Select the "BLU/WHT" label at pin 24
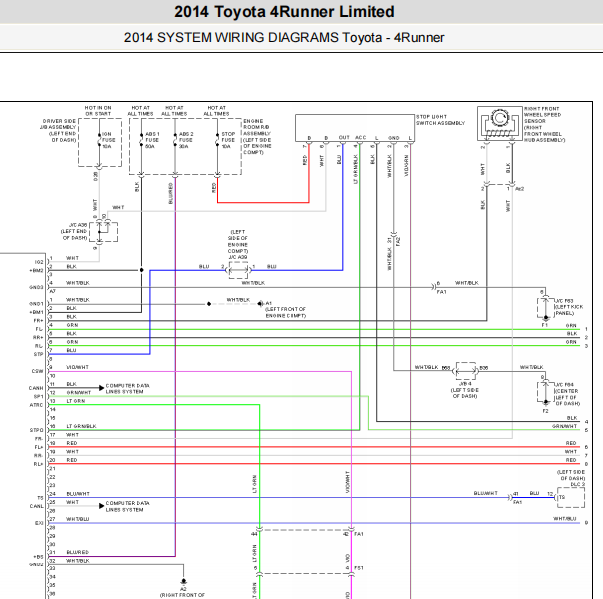The height and width of the screenshot is (599, 603). coord(78,494)
